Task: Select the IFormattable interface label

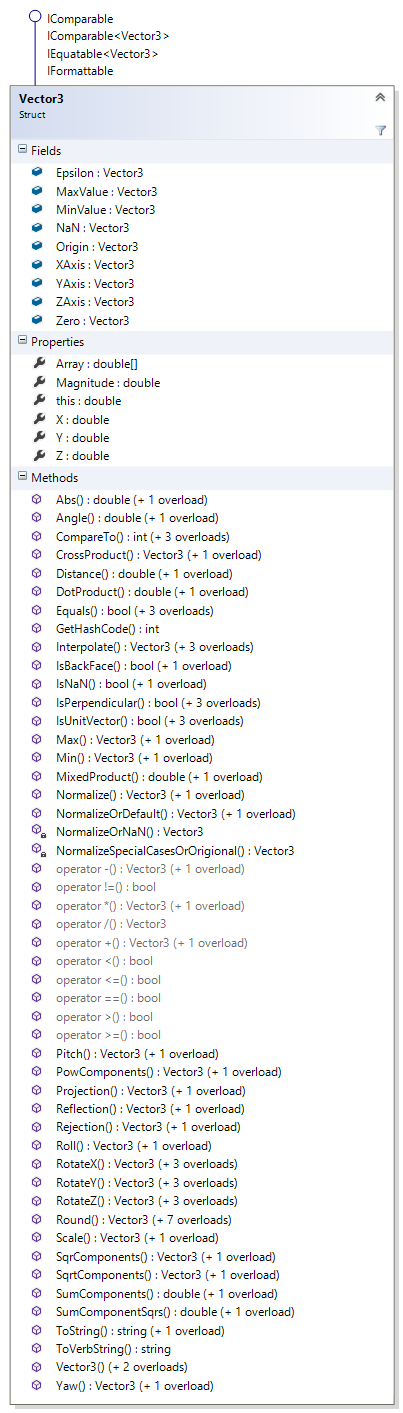Action: tap(80, 71)
